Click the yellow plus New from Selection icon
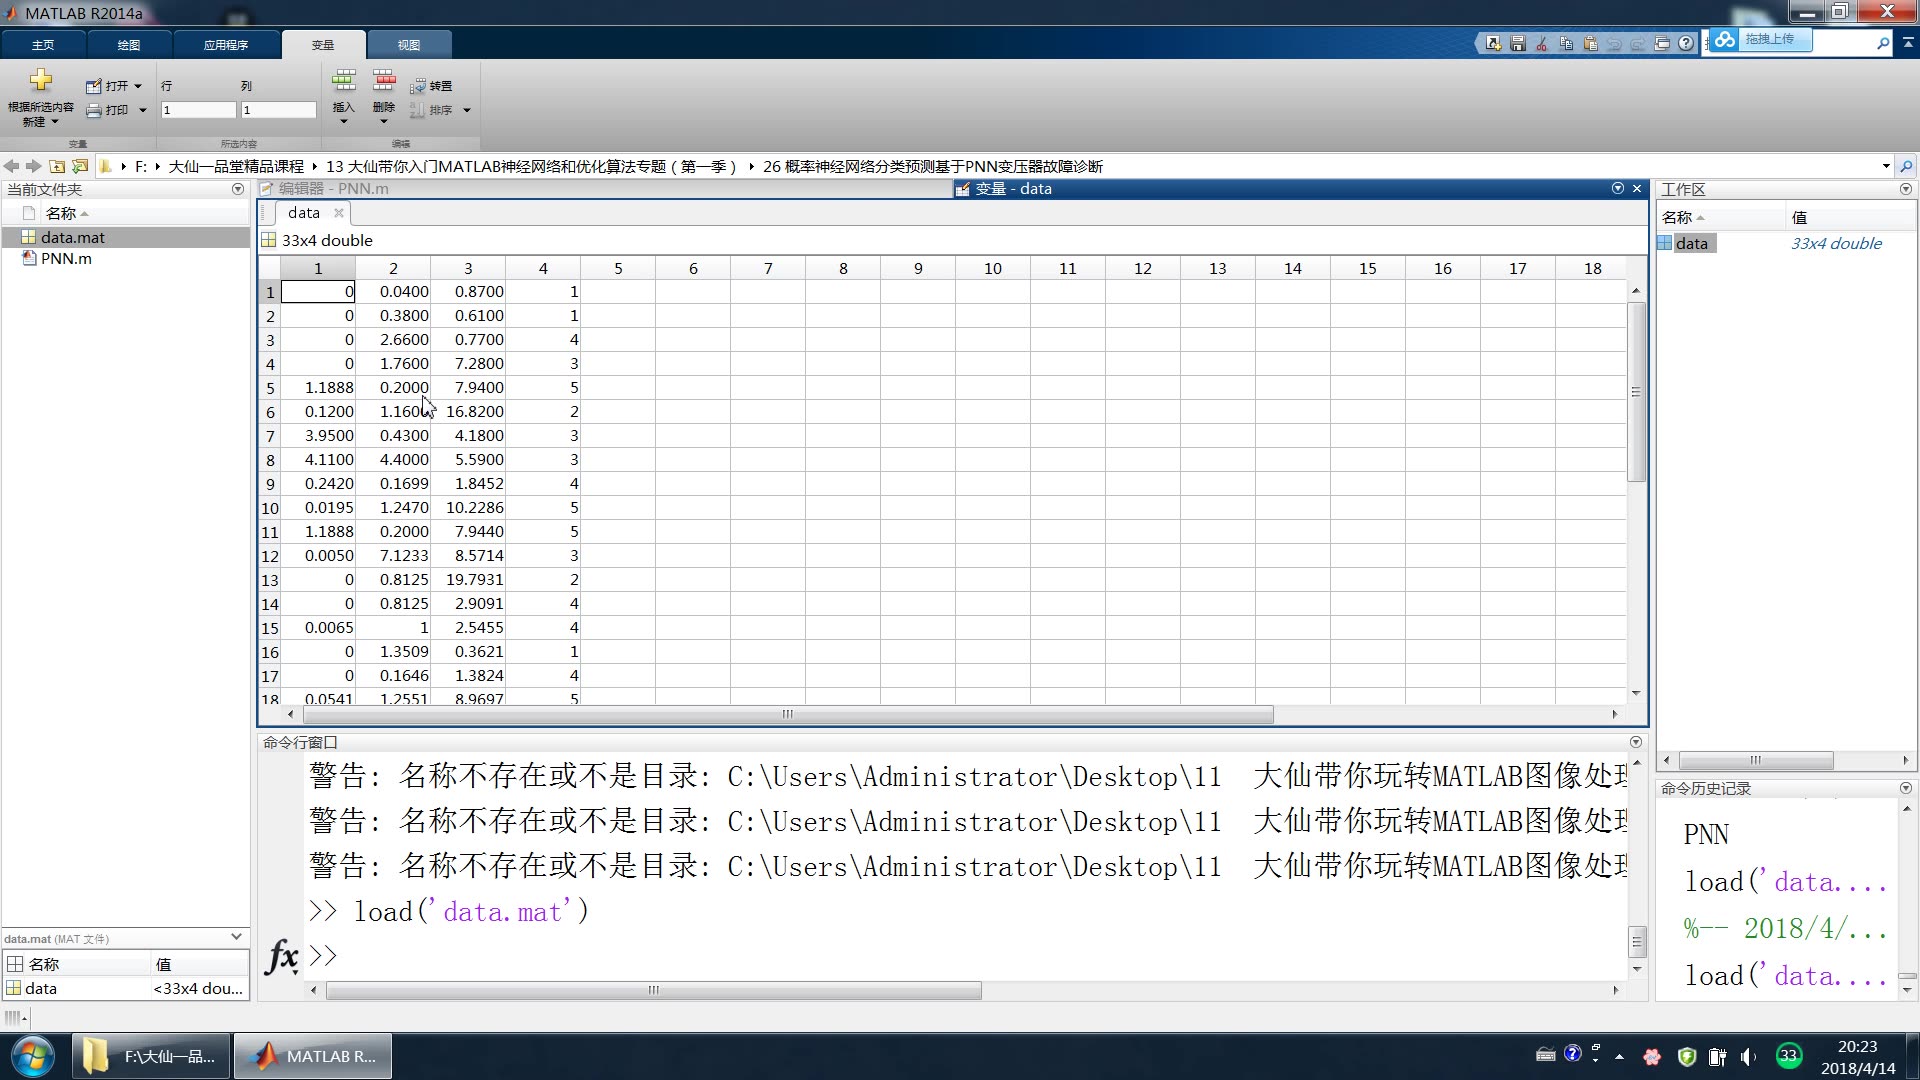The width and height of the screenshot is (1920, 1080). tap(41, 81)
